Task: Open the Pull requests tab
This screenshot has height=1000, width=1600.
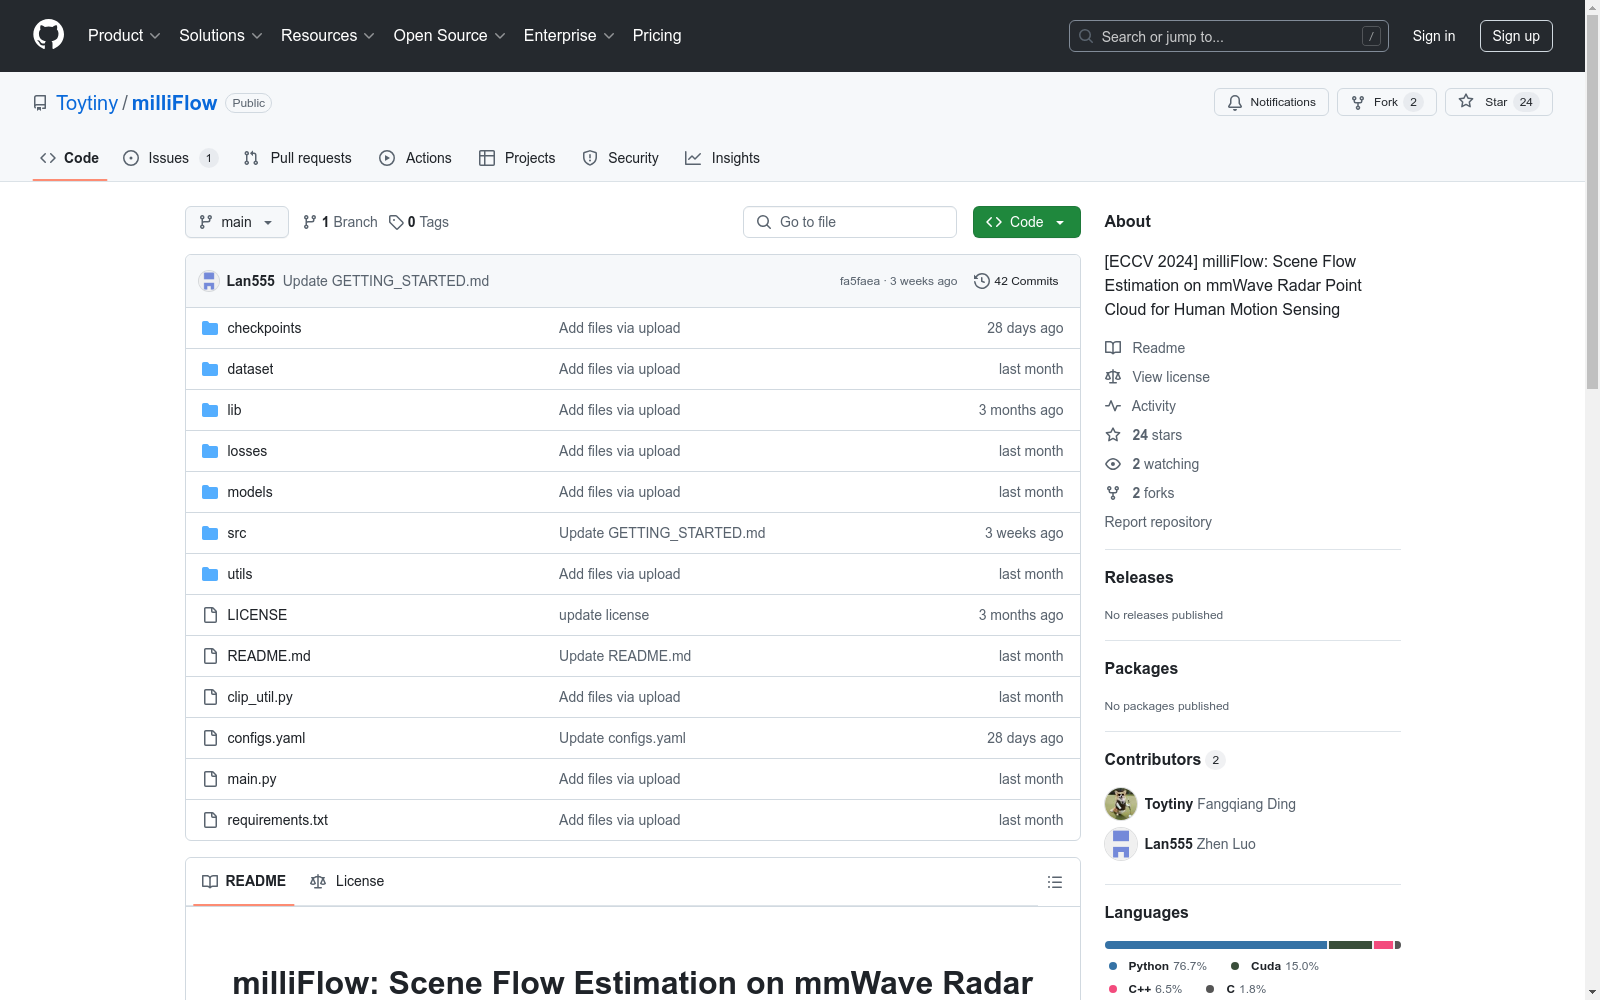Action: pos(298,158)
